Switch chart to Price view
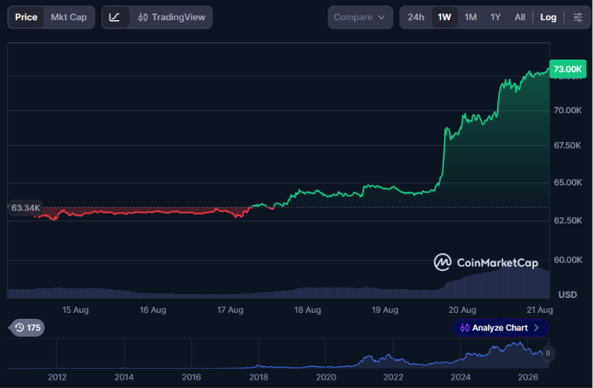This screenshot has width=593, height=388. pos(26,17)
